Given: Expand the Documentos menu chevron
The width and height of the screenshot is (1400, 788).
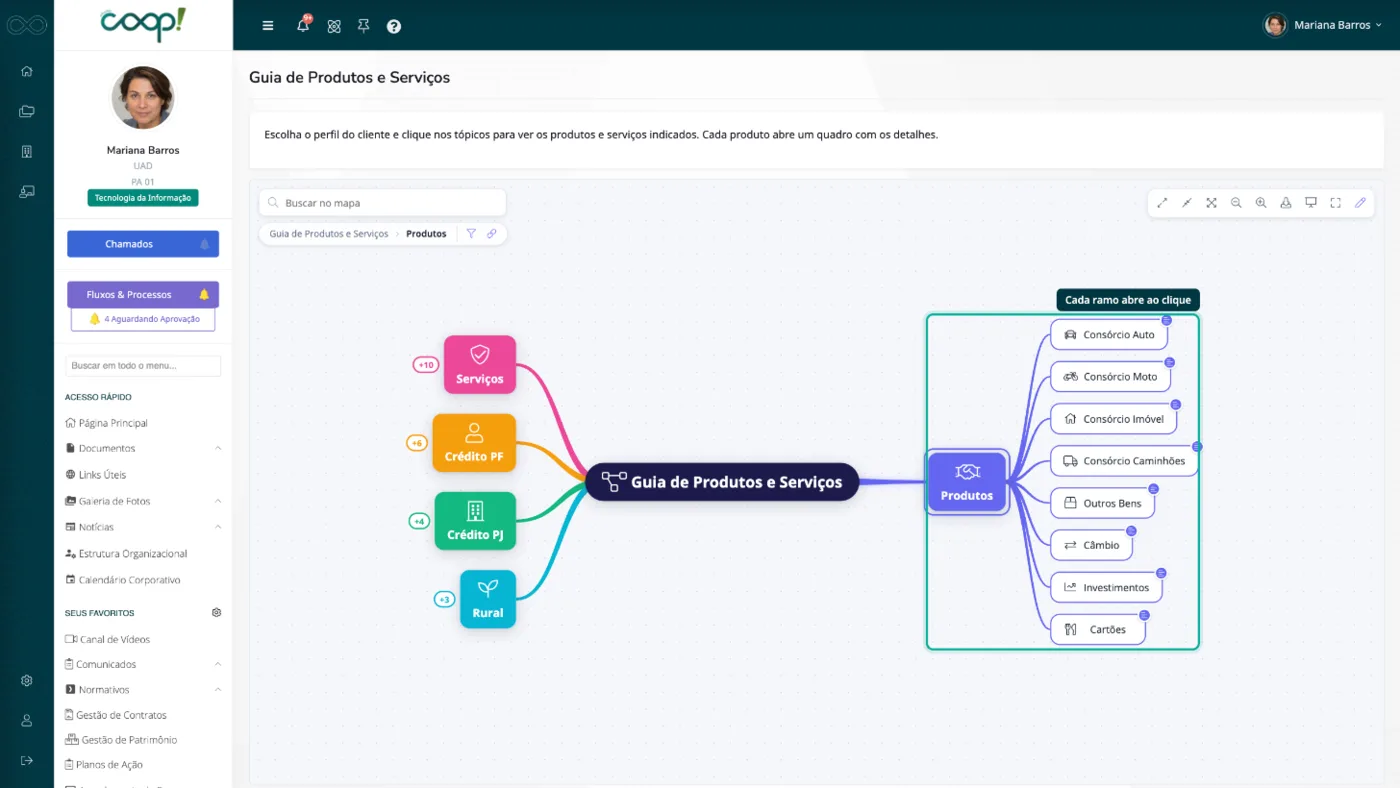Looking at the screenshot, I should [218, 449].
